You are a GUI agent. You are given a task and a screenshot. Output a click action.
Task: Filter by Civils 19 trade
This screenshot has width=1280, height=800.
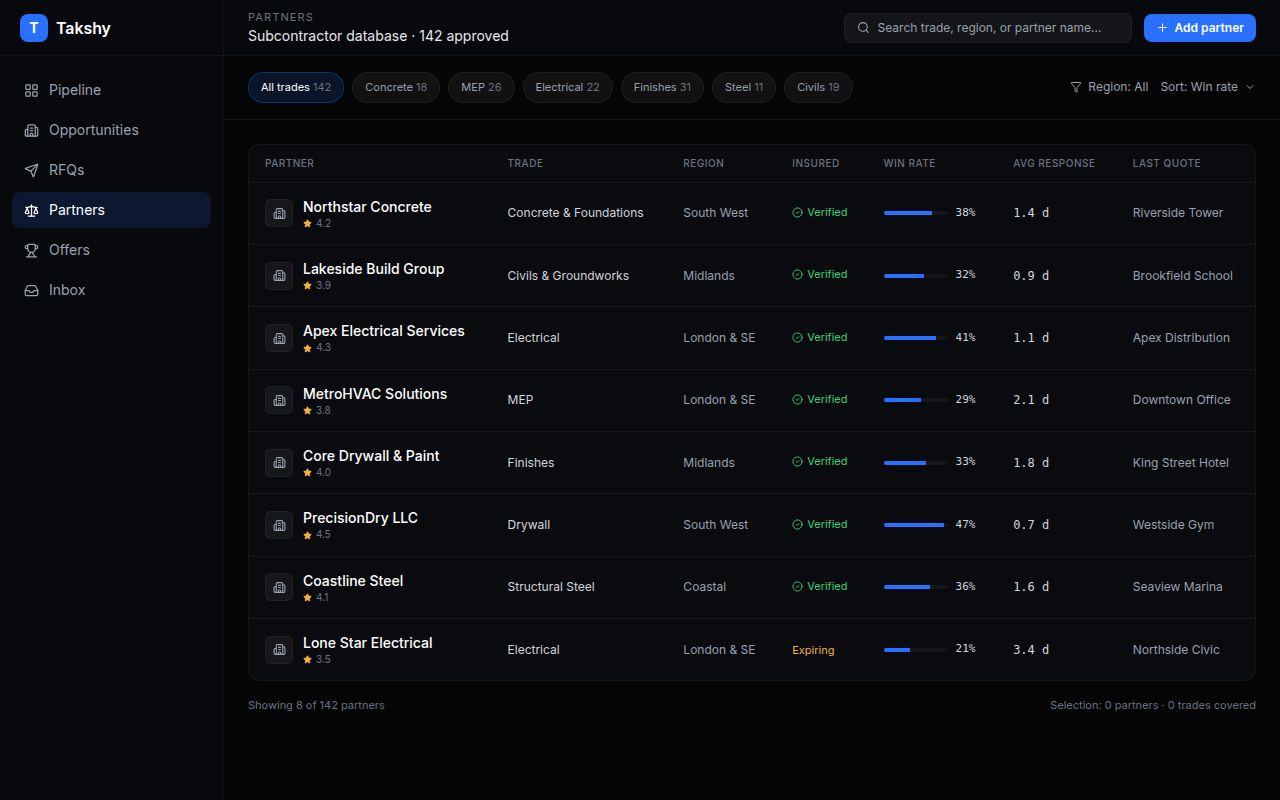pyautogui.click(x=818, y=87)
